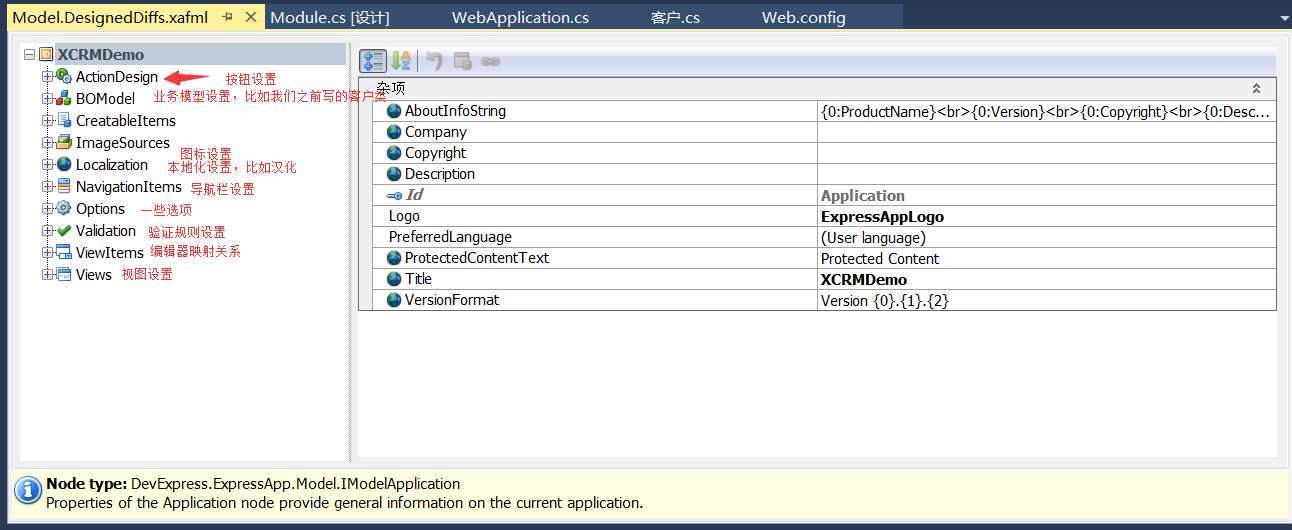The height and width of the screenshot is (530, 1292).
Task: Click the ActionDesign node icon
Action: click(64, 77)
